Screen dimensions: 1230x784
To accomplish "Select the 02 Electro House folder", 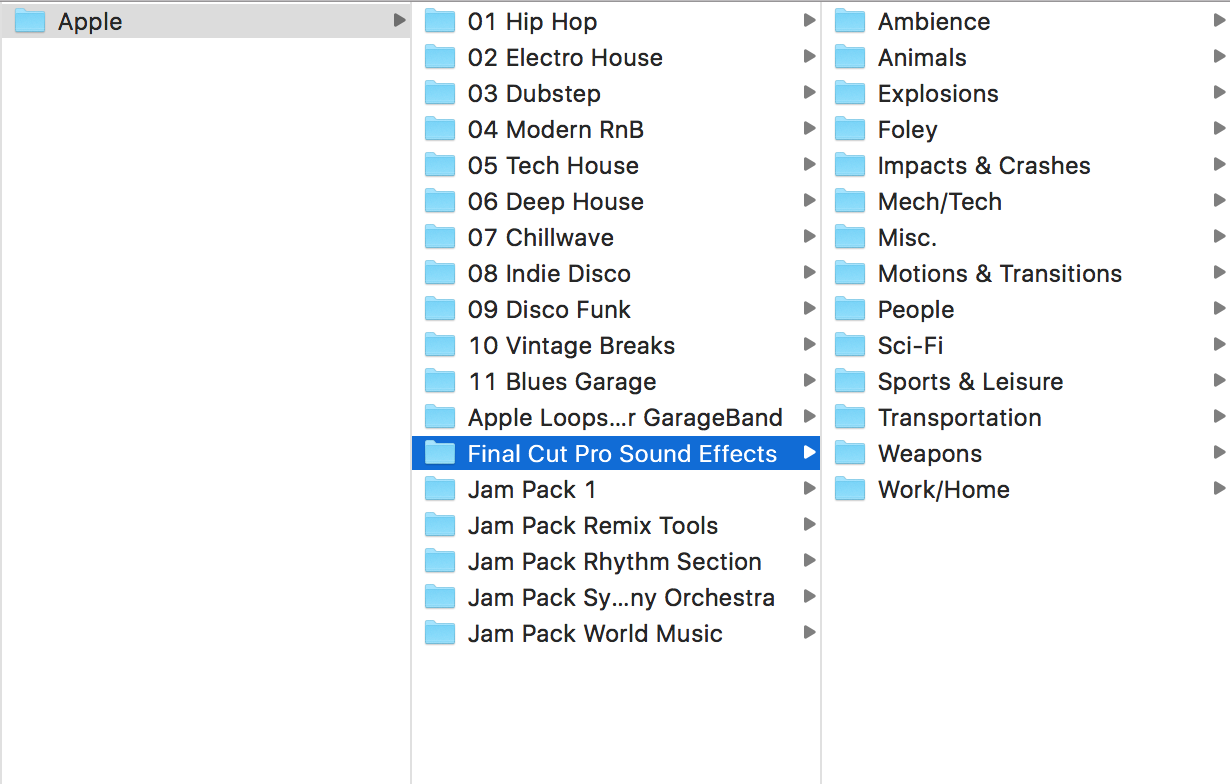I will tap(565, 57).
